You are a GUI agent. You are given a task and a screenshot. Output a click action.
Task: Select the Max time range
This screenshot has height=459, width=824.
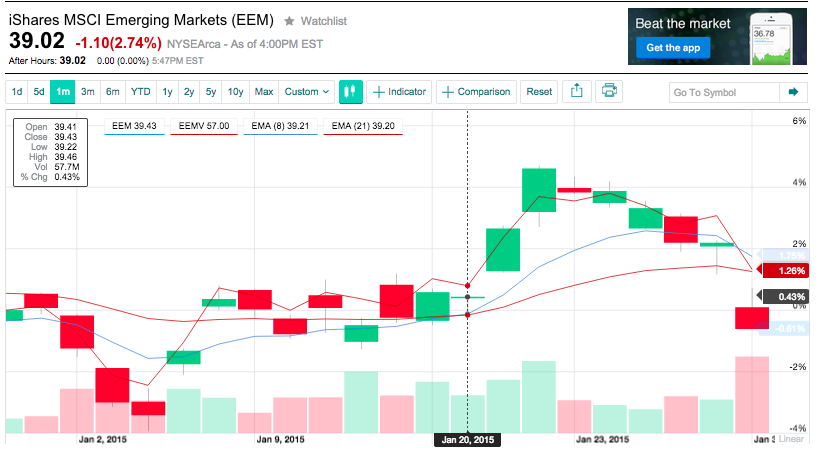[x=264, y=91]
